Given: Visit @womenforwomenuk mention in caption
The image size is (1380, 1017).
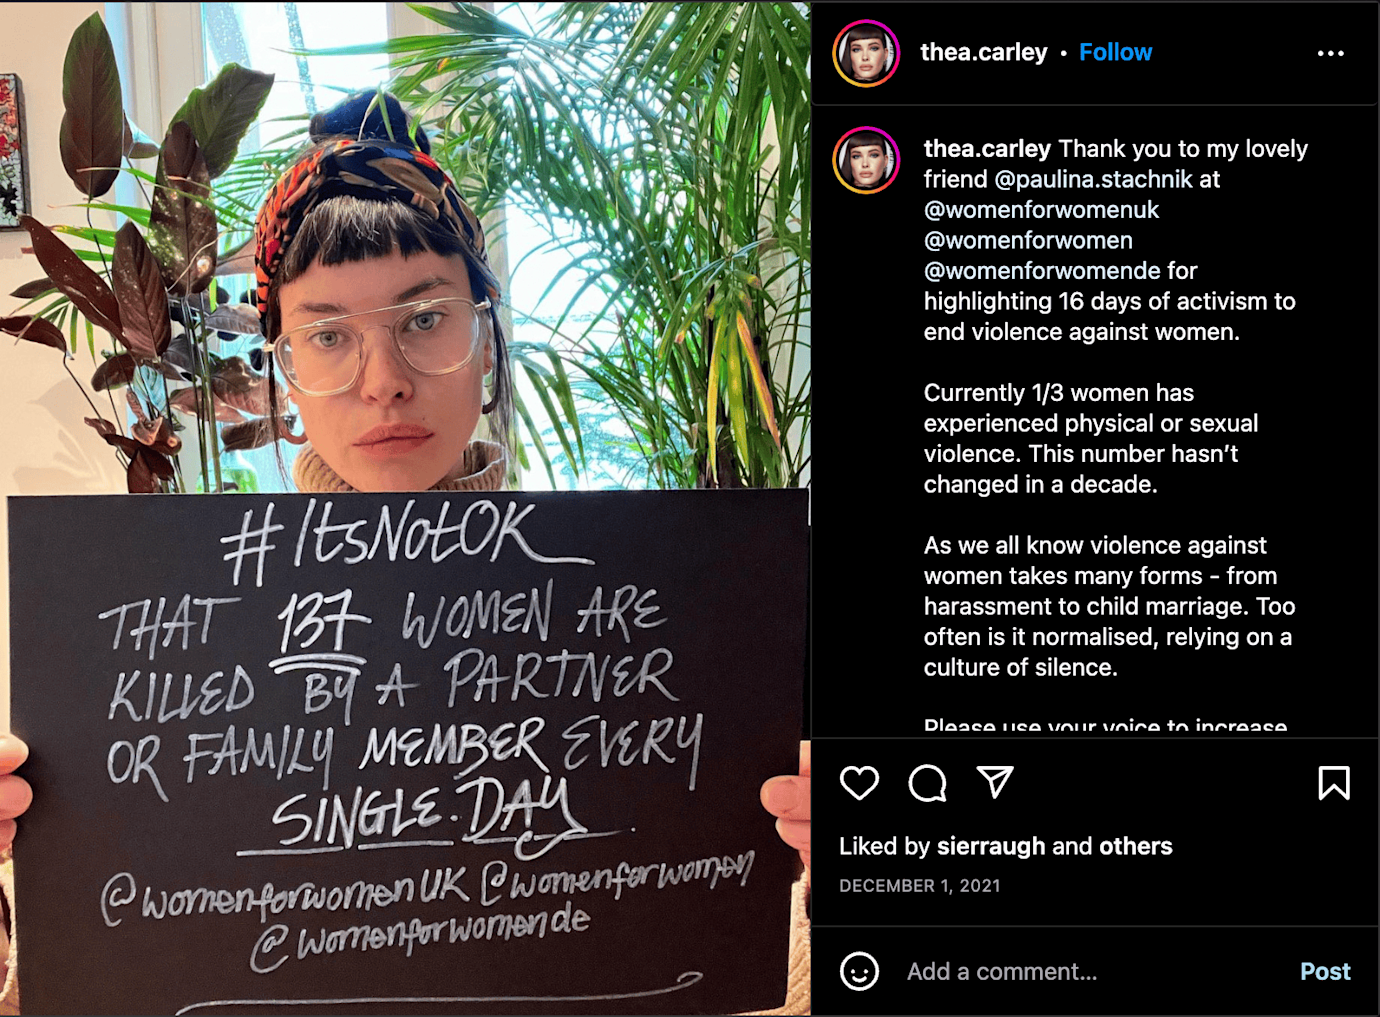Looking at the screenshot, I should pos(1041,210).
